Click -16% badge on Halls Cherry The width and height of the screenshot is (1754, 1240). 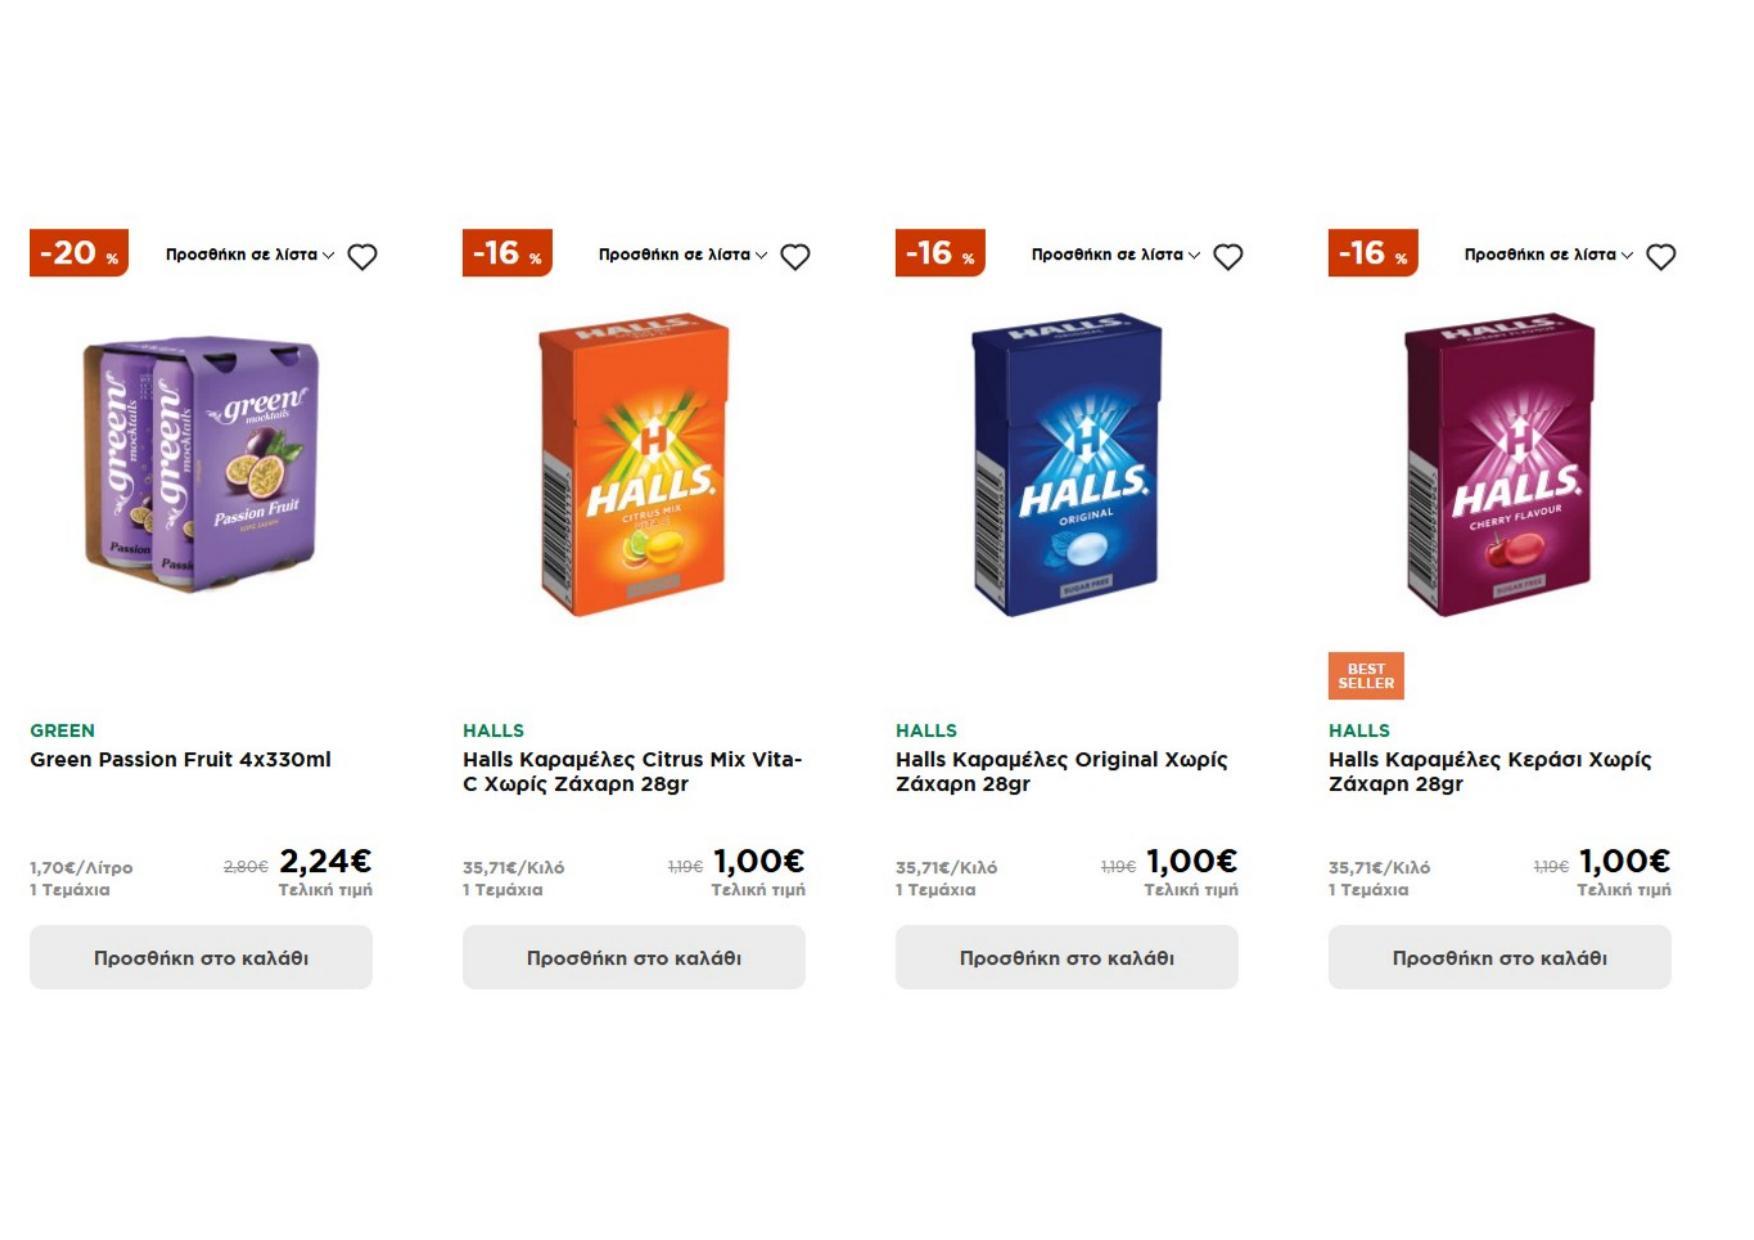1373,253
